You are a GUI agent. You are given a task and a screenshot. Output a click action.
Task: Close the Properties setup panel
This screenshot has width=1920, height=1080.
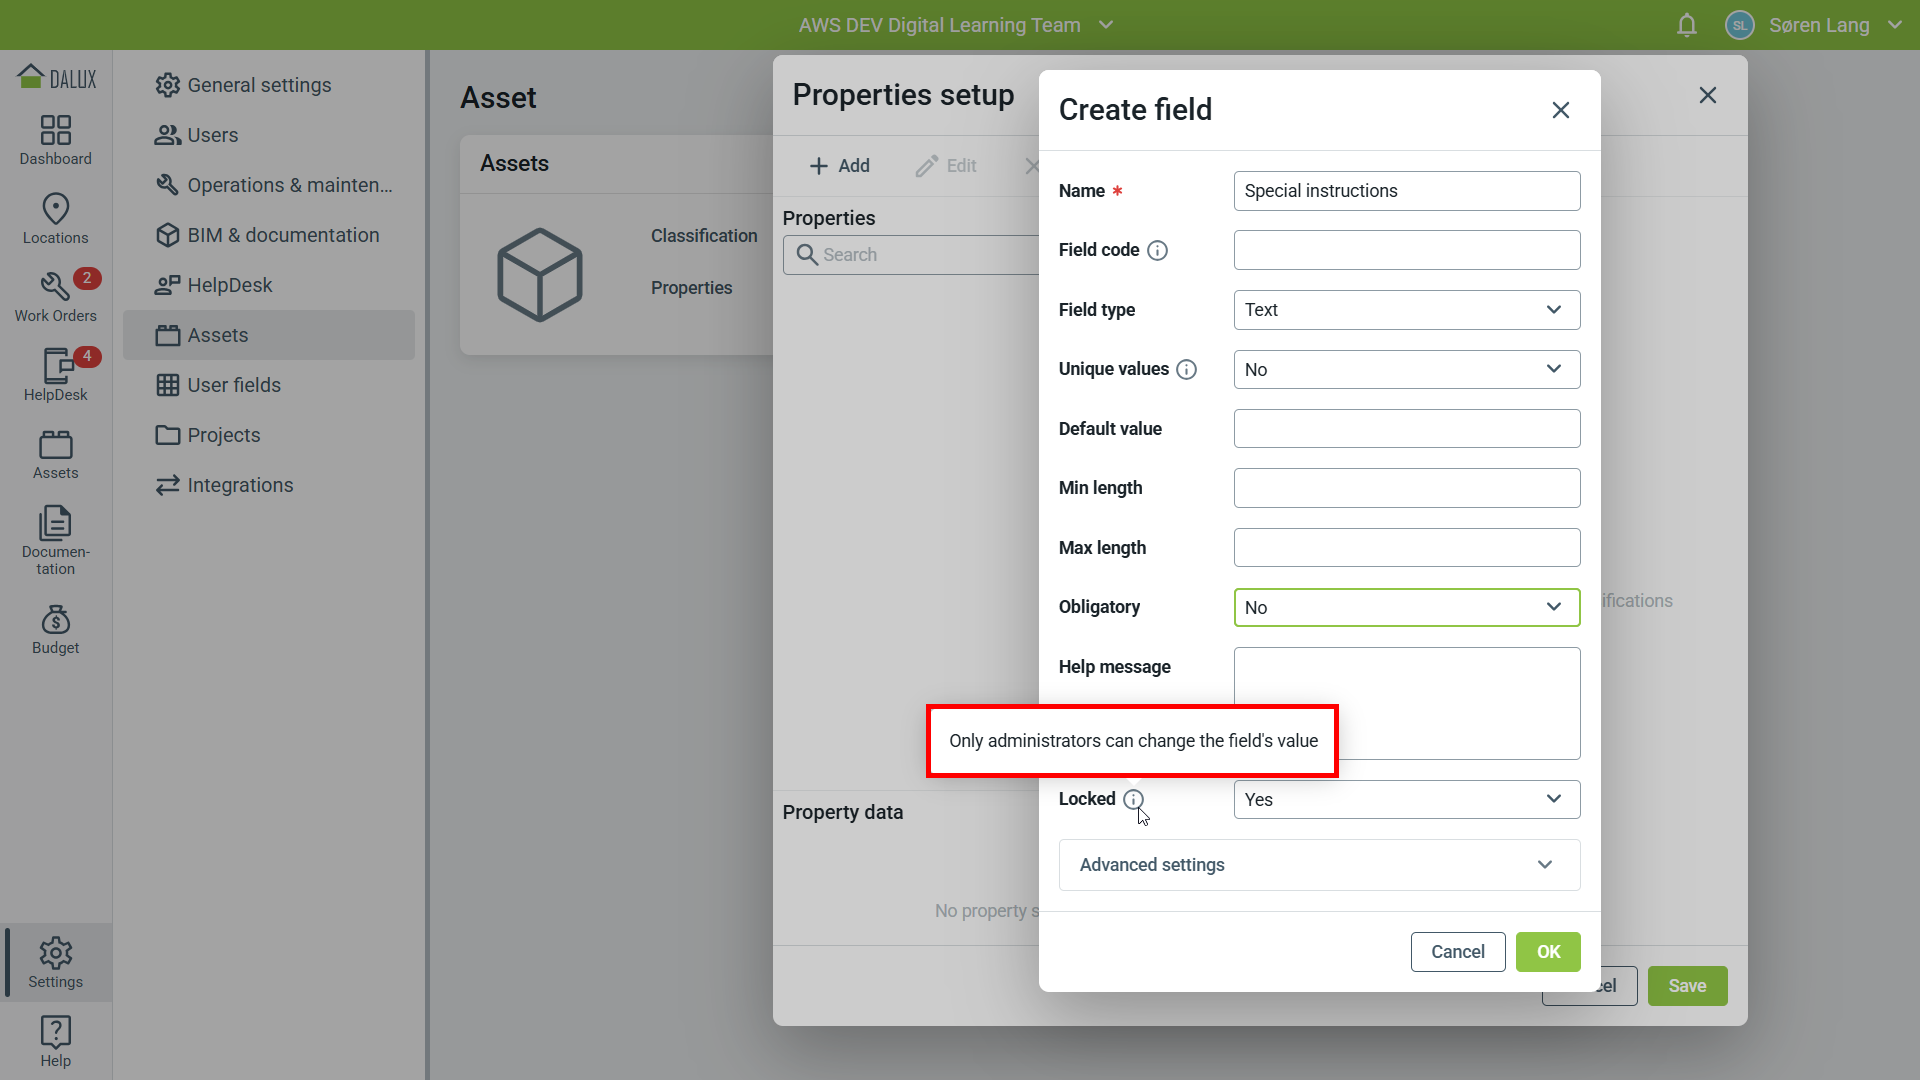(1707, 95)
